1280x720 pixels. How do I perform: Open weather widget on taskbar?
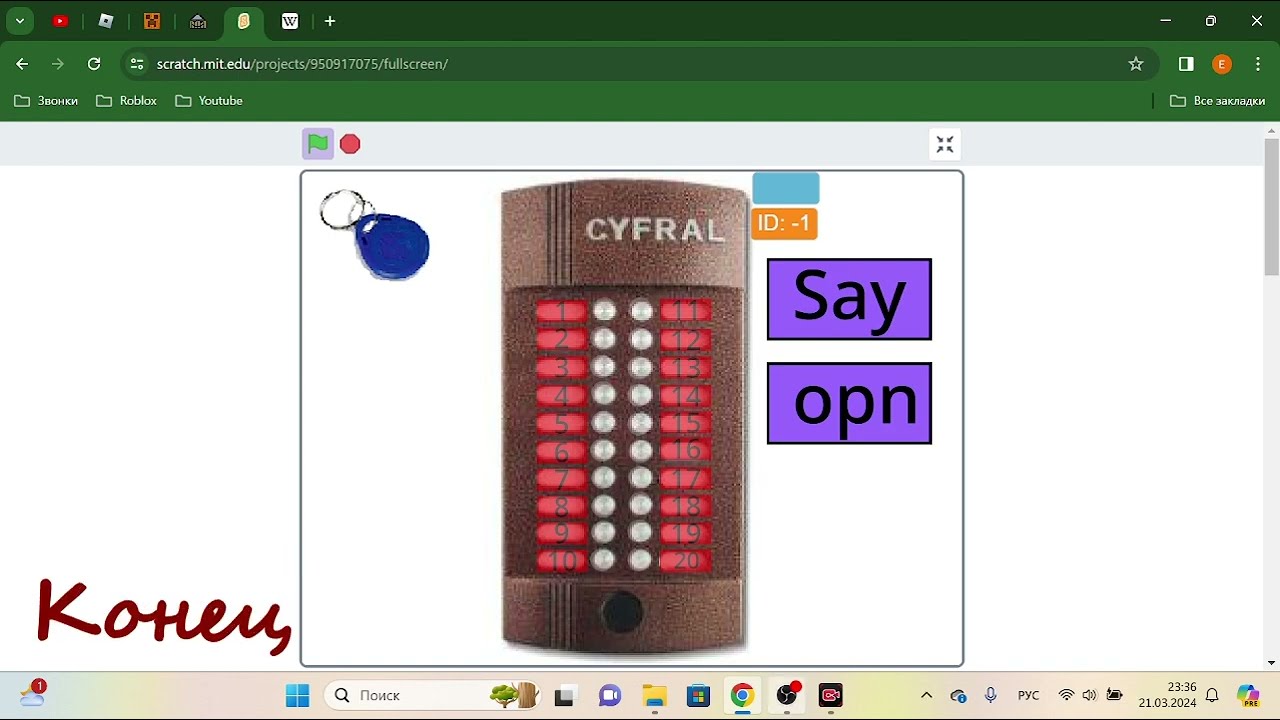tap(32, 693)
